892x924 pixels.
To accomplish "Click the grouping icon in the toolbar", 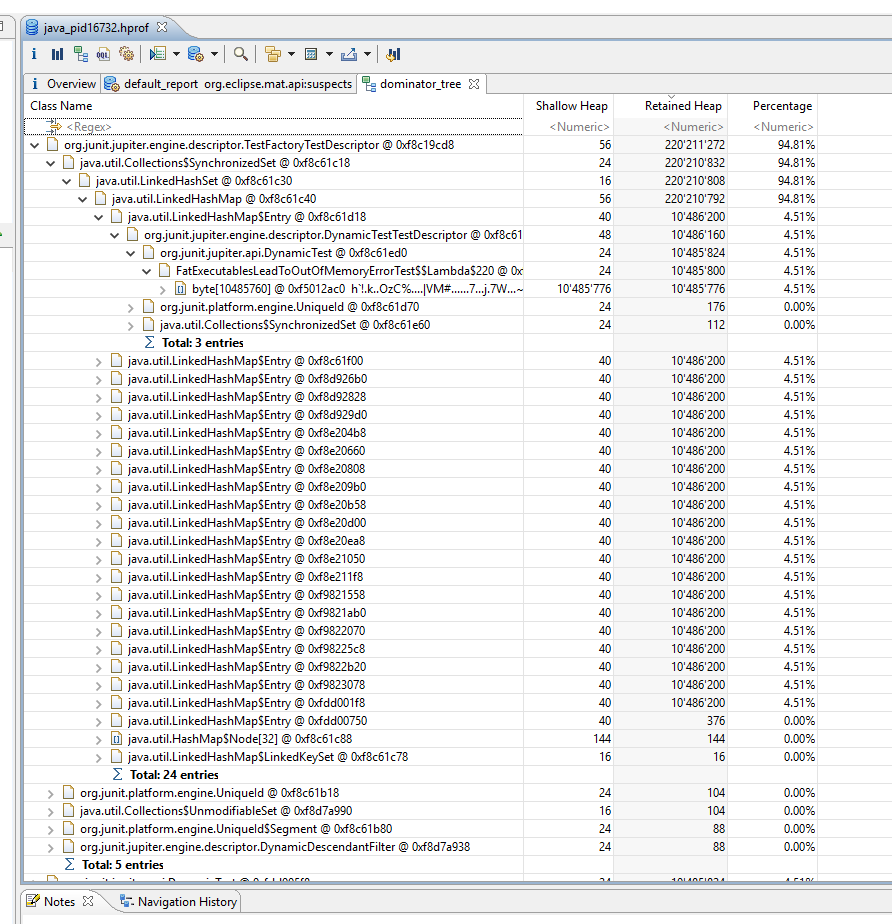I will [x=271, y=54].
